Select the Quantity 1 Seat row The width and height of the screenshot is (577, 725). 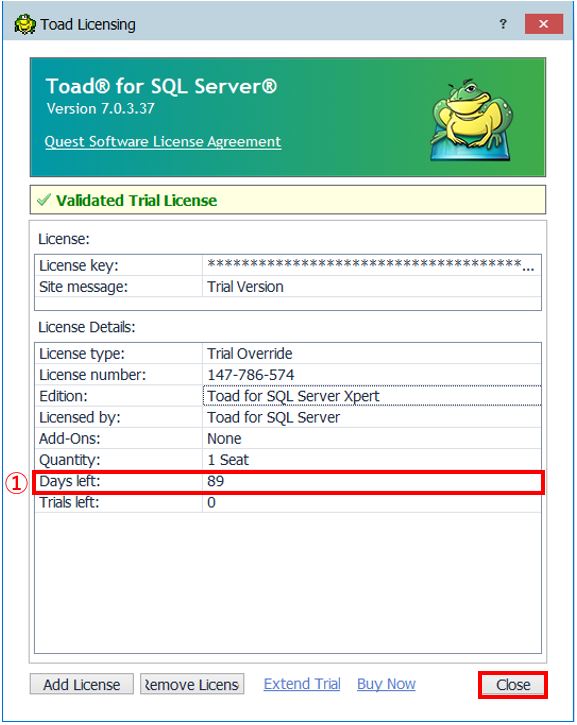tap(288, 460)
